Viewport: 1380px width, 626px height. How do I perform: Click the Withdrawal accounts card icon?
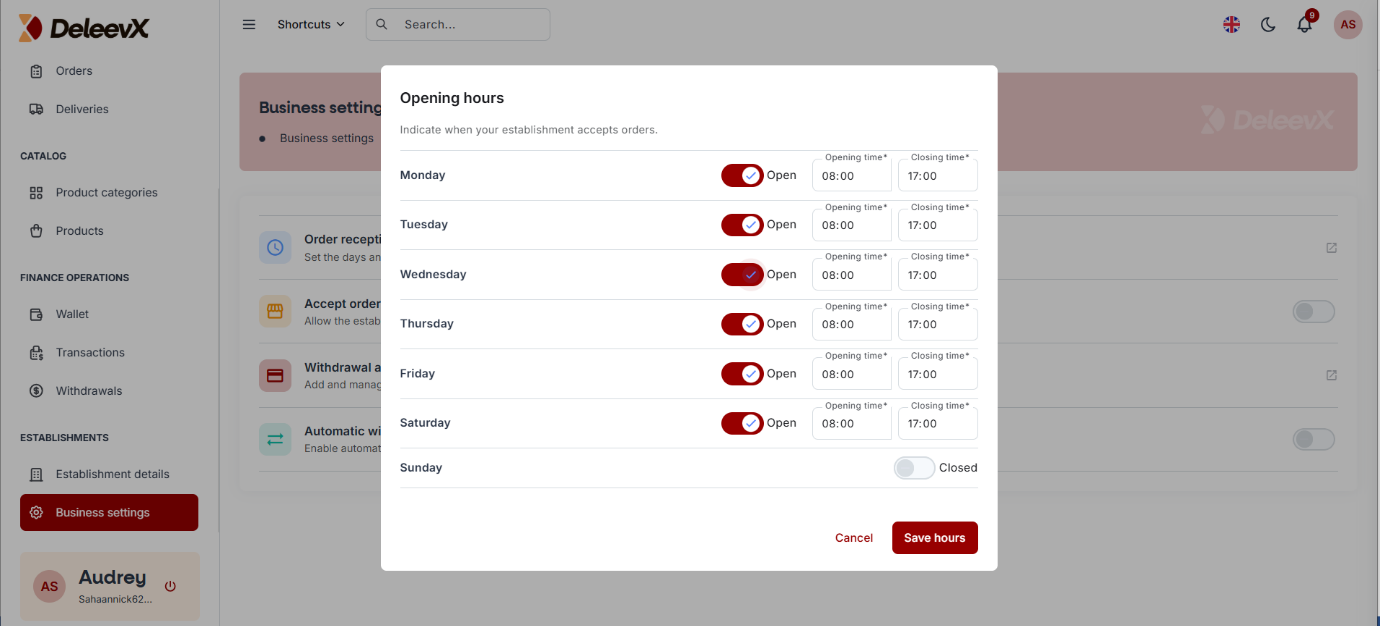(x=275, y=376)
